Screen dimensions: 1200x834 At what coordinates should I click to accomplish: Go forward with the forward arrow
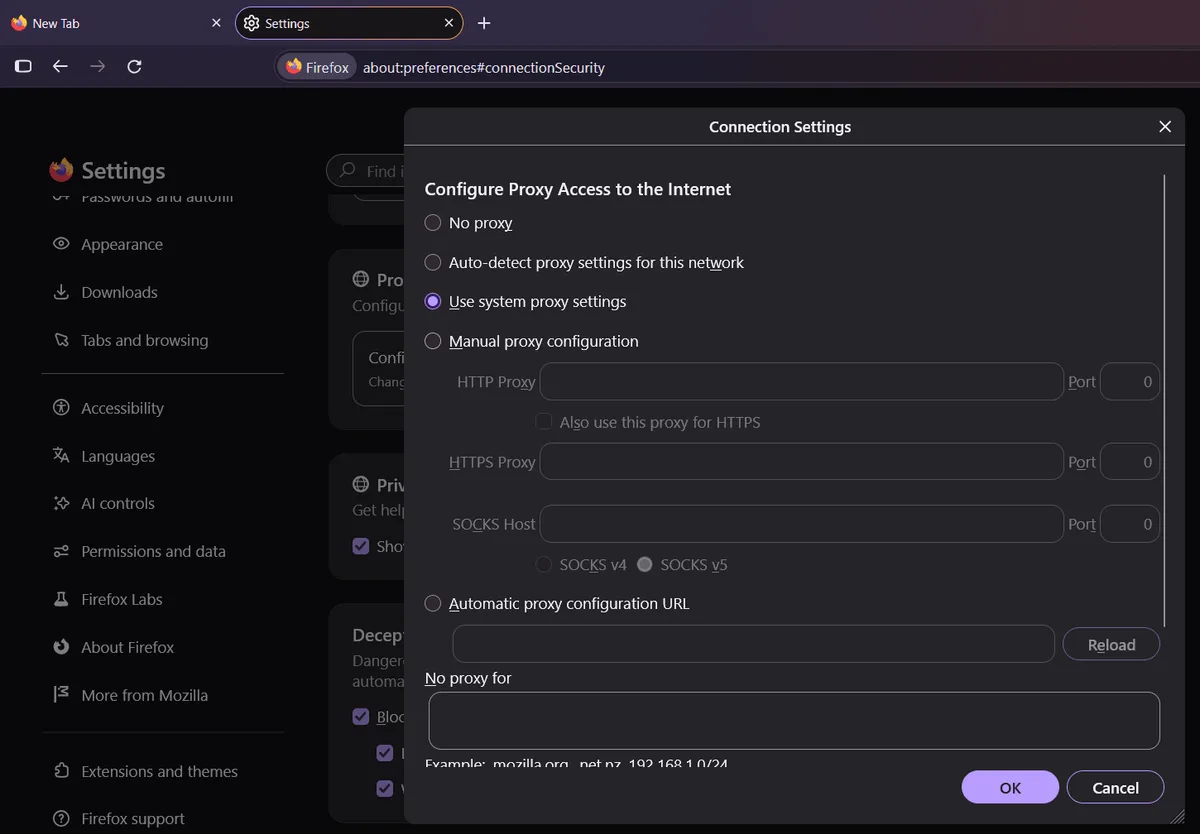pyautogui.click(x=97, y=67)
